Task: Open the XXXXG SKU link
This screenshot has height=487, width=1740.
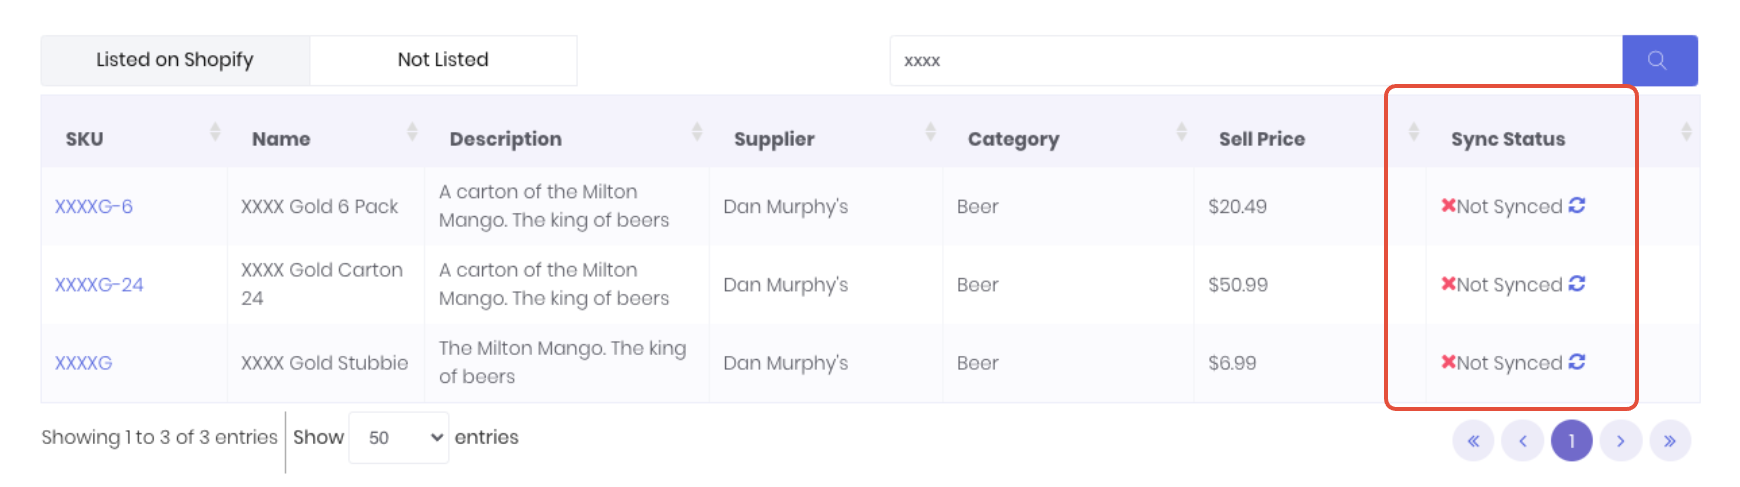Action: [83, 363]
